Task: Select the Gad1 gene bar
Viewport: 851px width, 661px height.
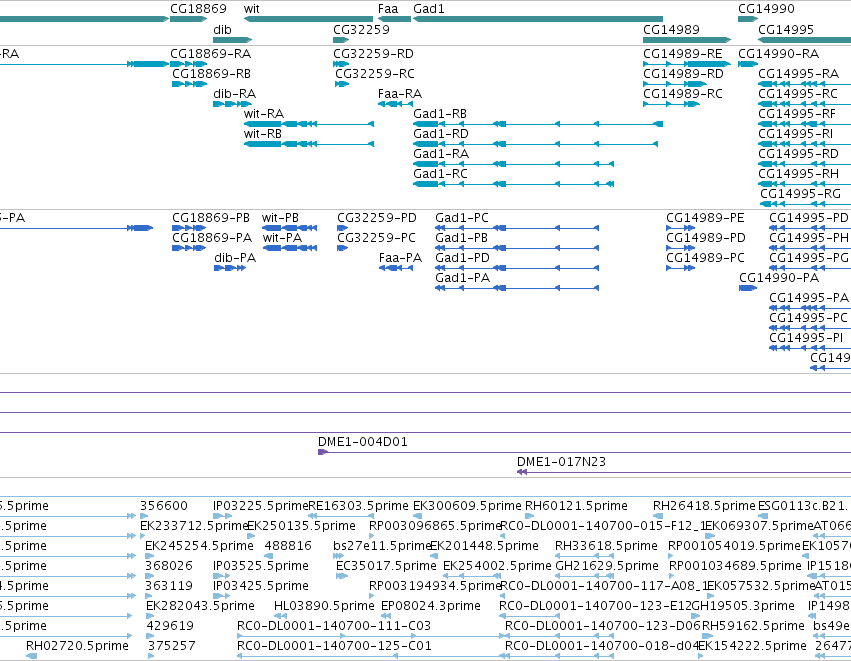Action: pos(538,19)
